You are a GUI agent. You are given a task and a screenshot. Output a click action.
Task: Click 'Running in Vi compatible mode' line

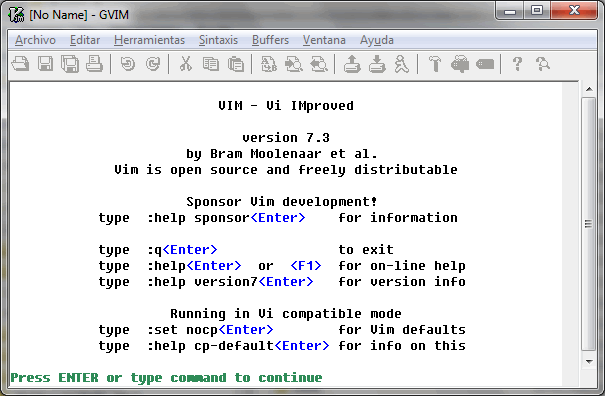pos(286,314)
